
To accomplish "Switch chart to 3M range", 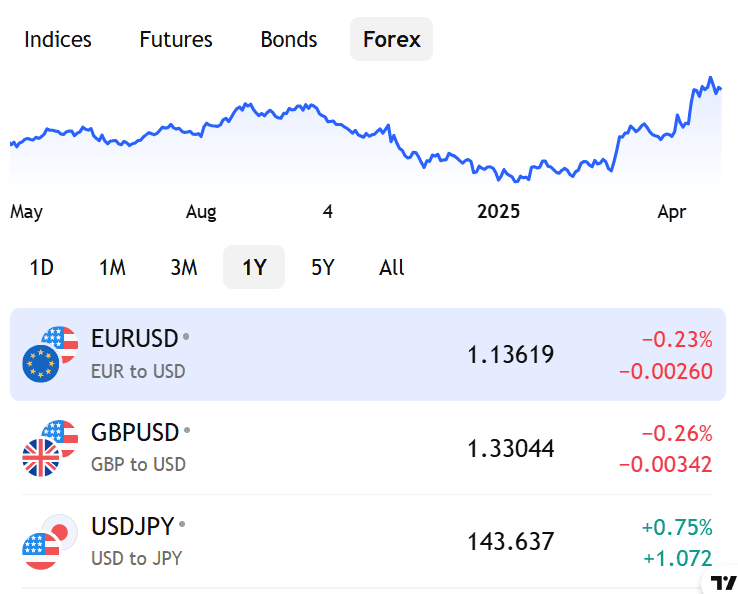I will (184, 267).
